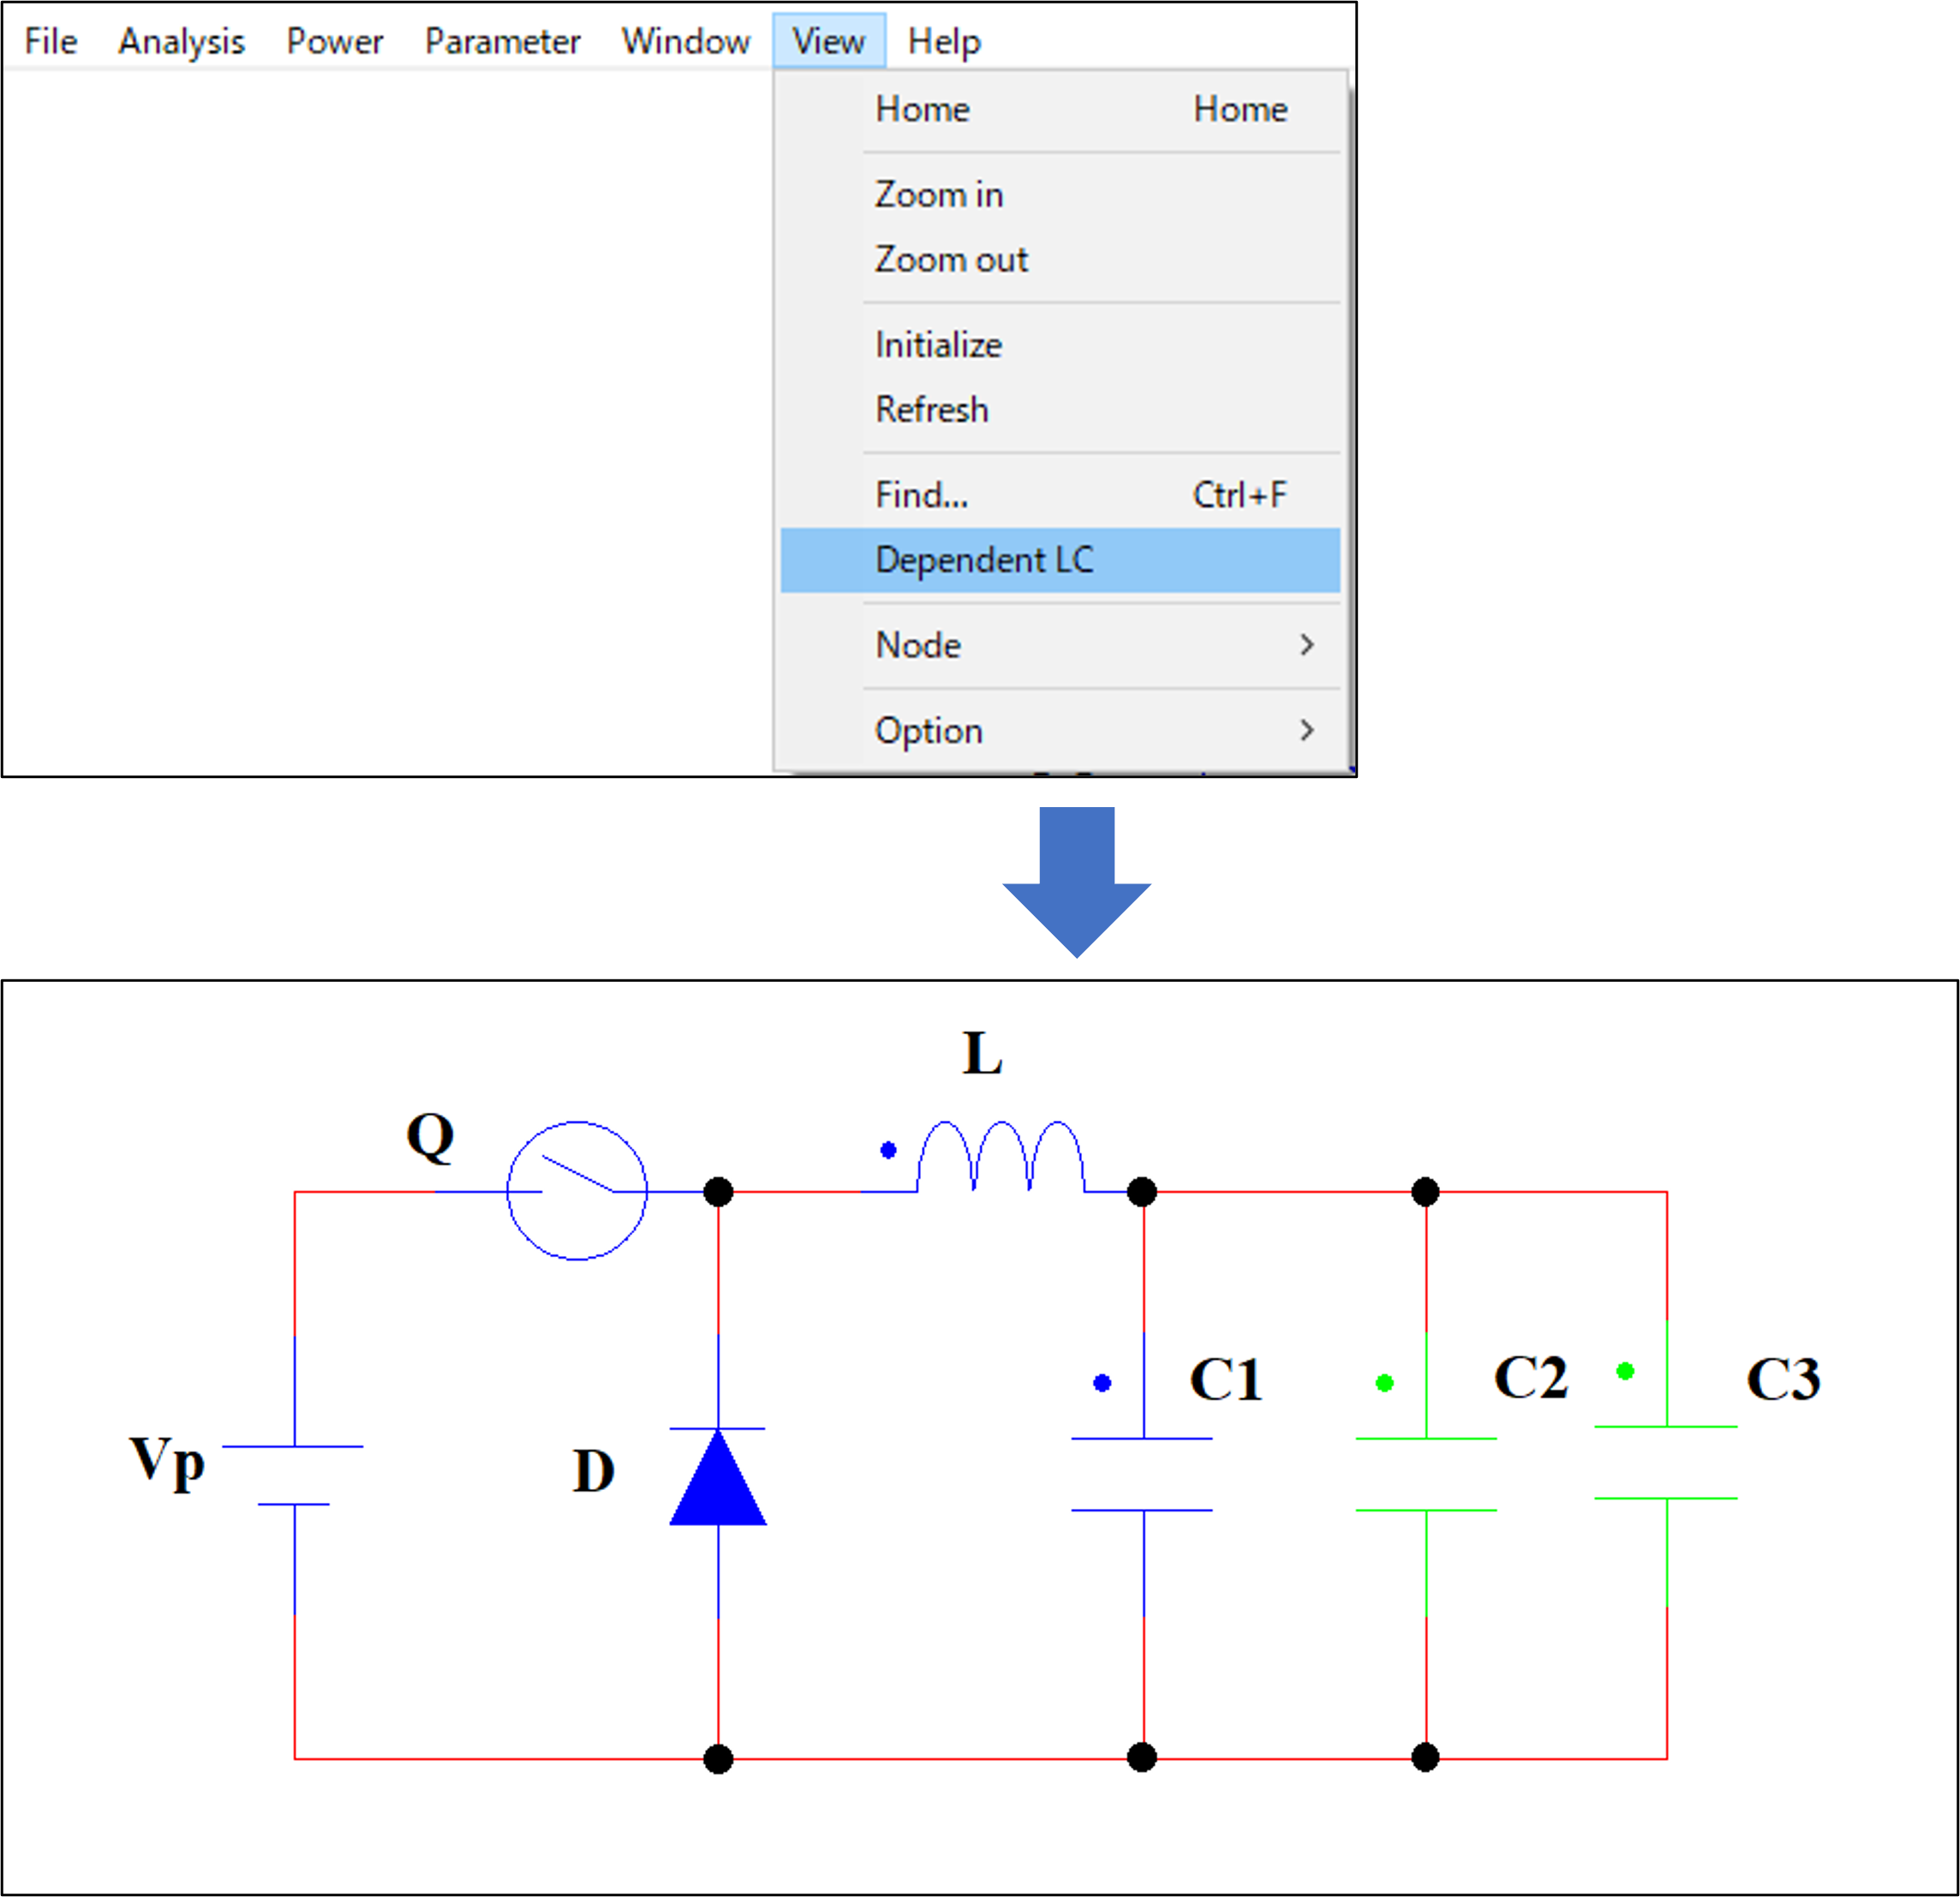Viewport: 1960px width, 1897px height.
Task: Click the label text C1
Action: 1226,1380
